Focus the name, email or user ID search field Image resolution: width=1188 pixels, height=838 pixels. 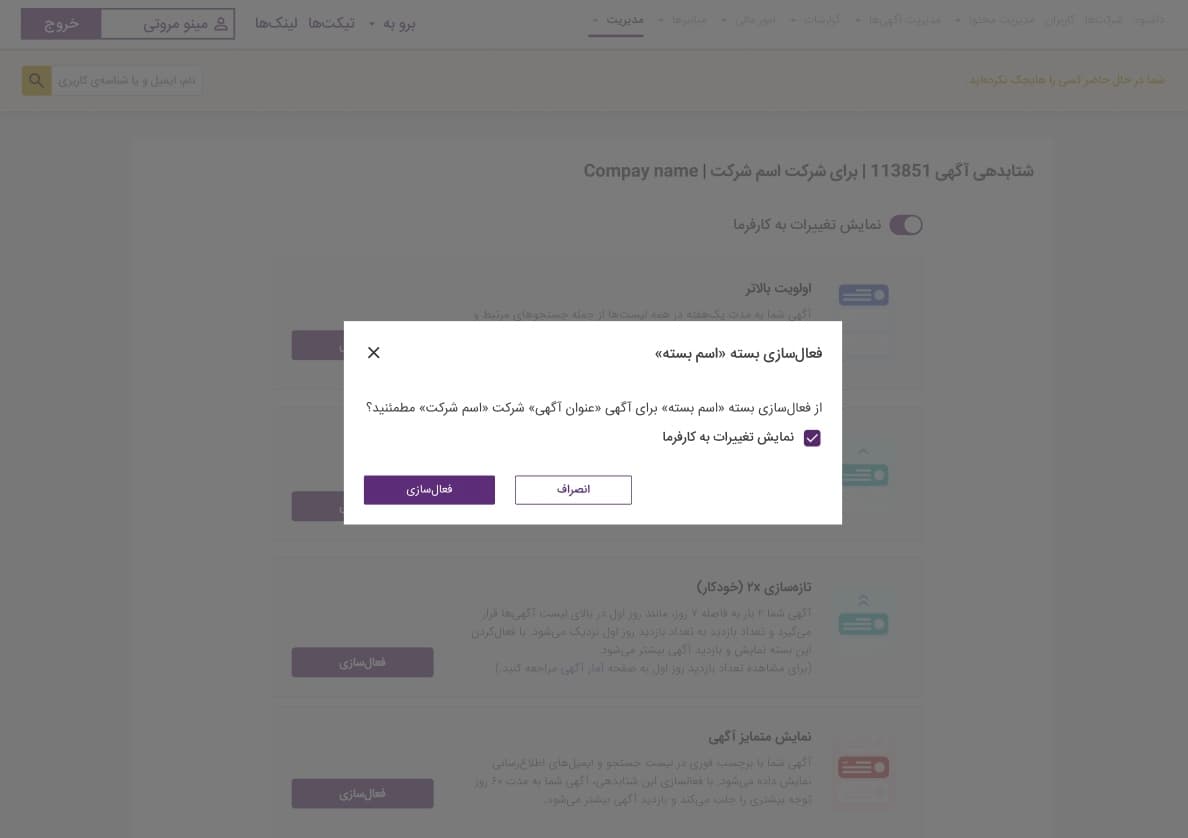click(127, 80)
